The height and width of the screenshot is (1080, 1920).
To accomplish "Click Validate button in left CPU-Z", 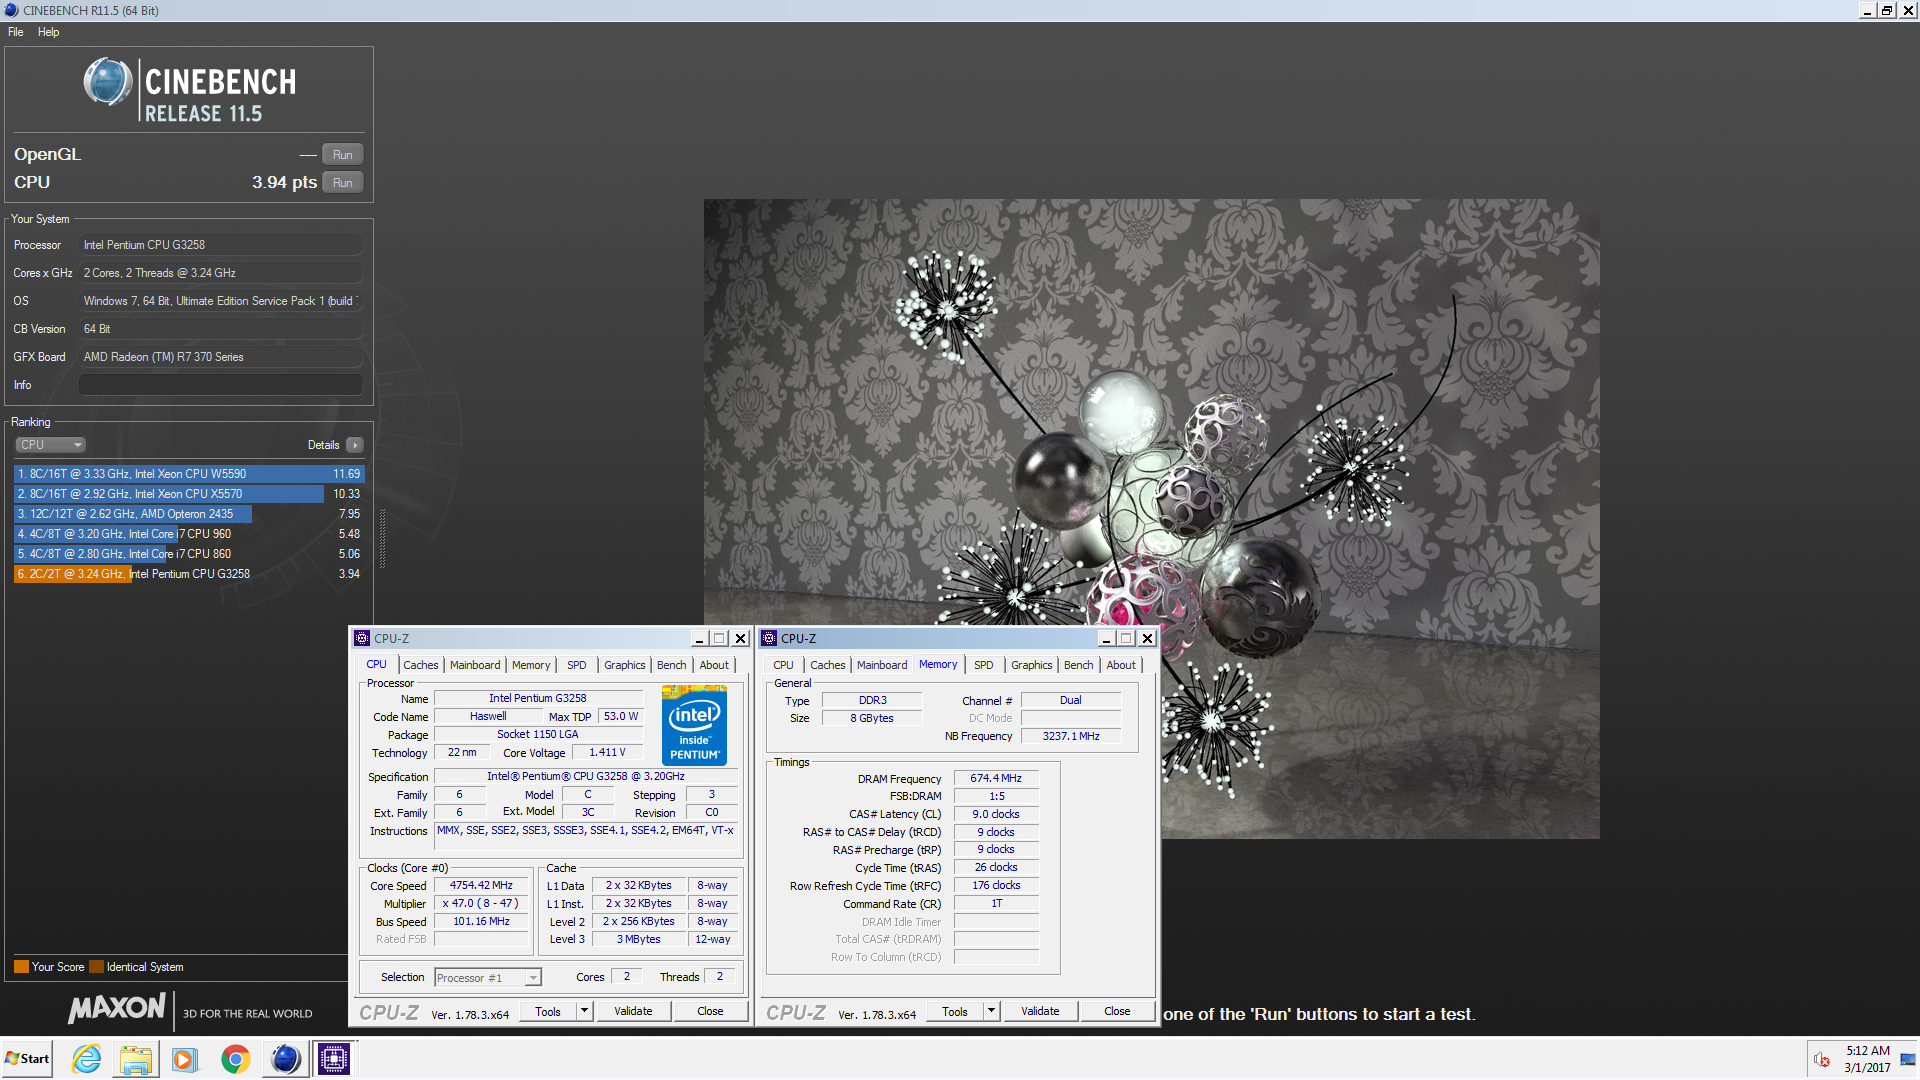I will click(633, 1011).
